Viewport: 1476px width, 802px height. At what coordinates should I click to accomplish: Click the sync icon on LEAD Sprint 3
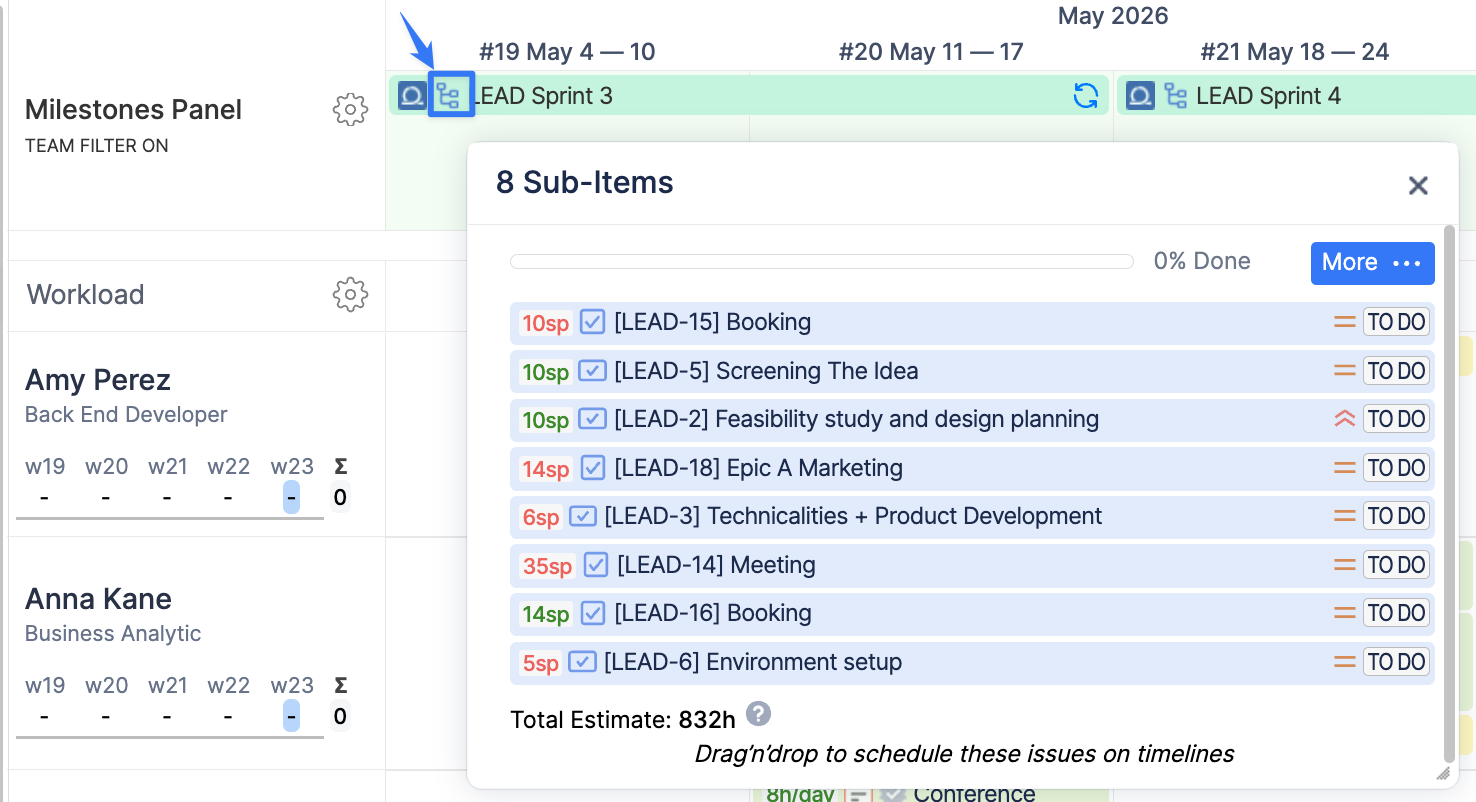(1085, 96)
